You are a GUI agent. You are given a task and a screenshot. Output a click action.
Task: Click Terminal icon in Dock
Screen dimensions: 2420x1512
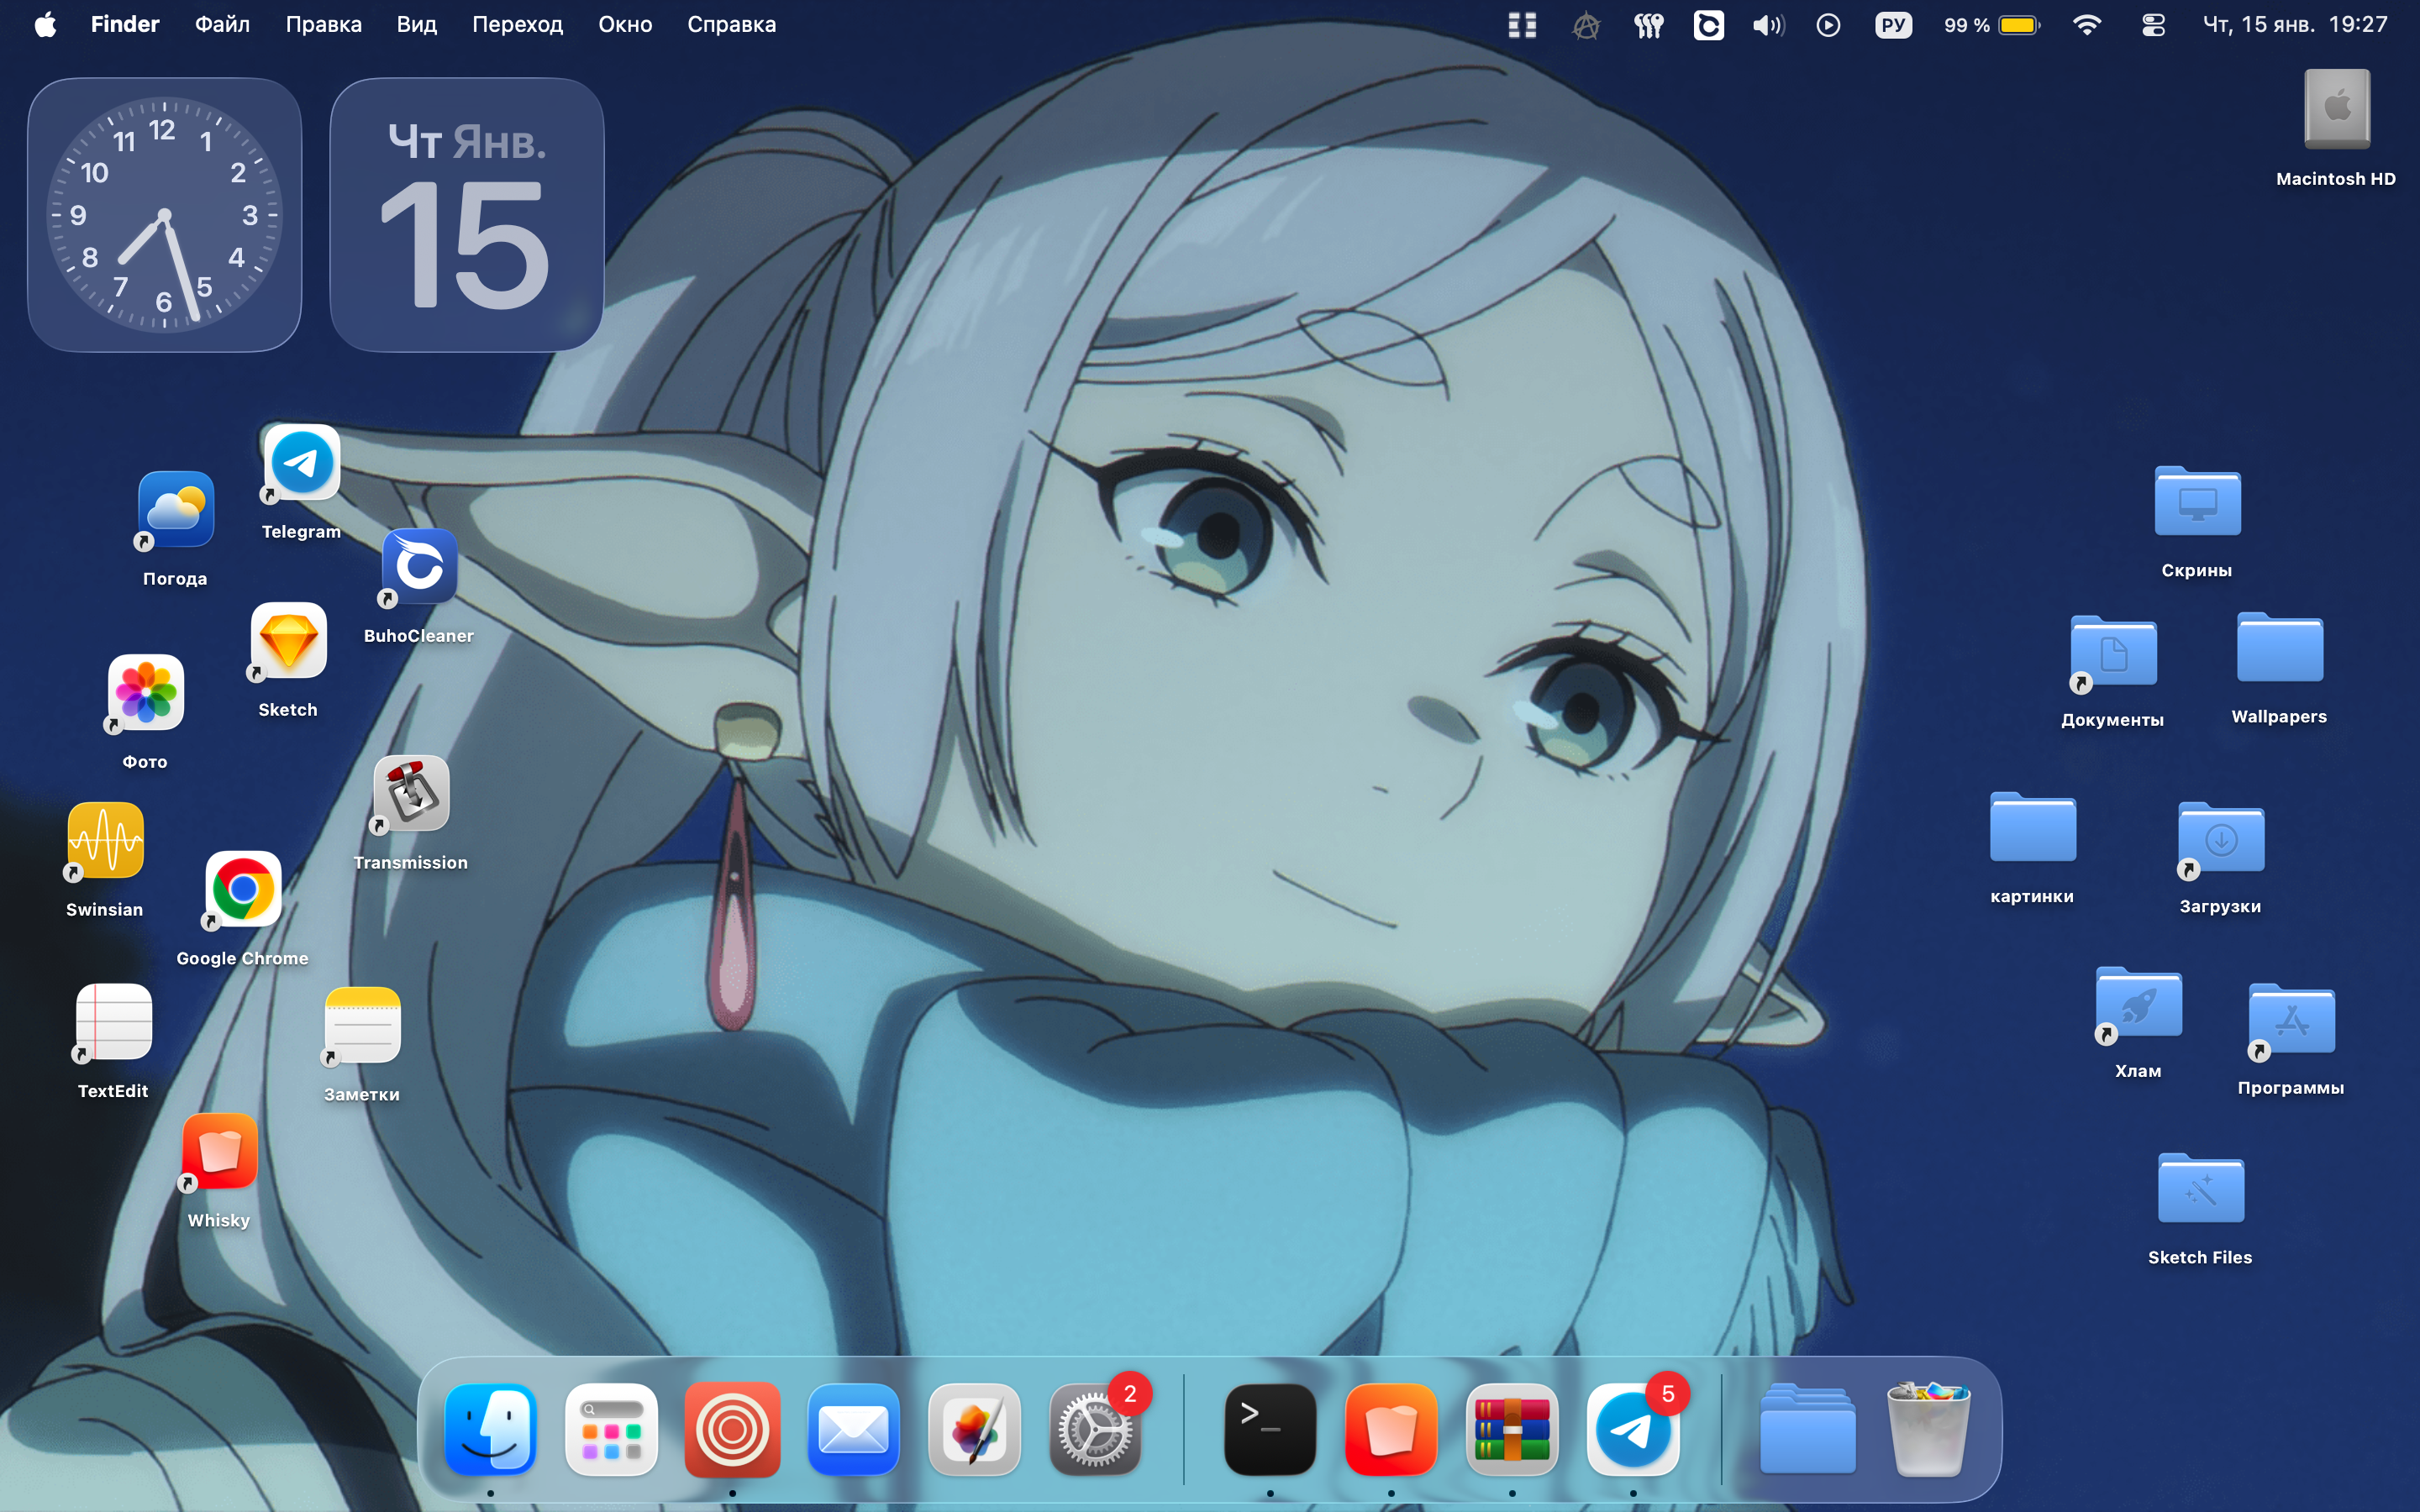pos(1270,1429)
